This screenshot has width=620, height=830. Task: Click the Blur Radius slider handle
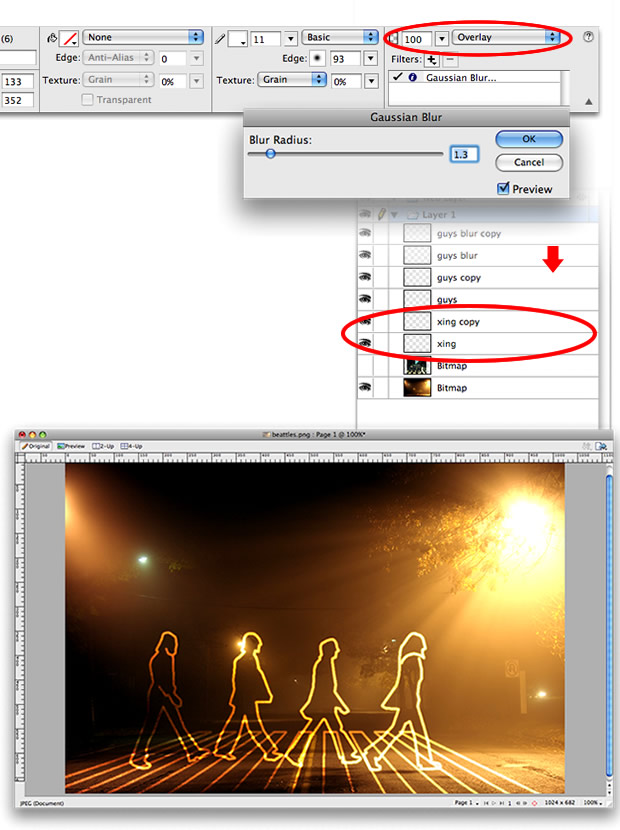point(270,154)
